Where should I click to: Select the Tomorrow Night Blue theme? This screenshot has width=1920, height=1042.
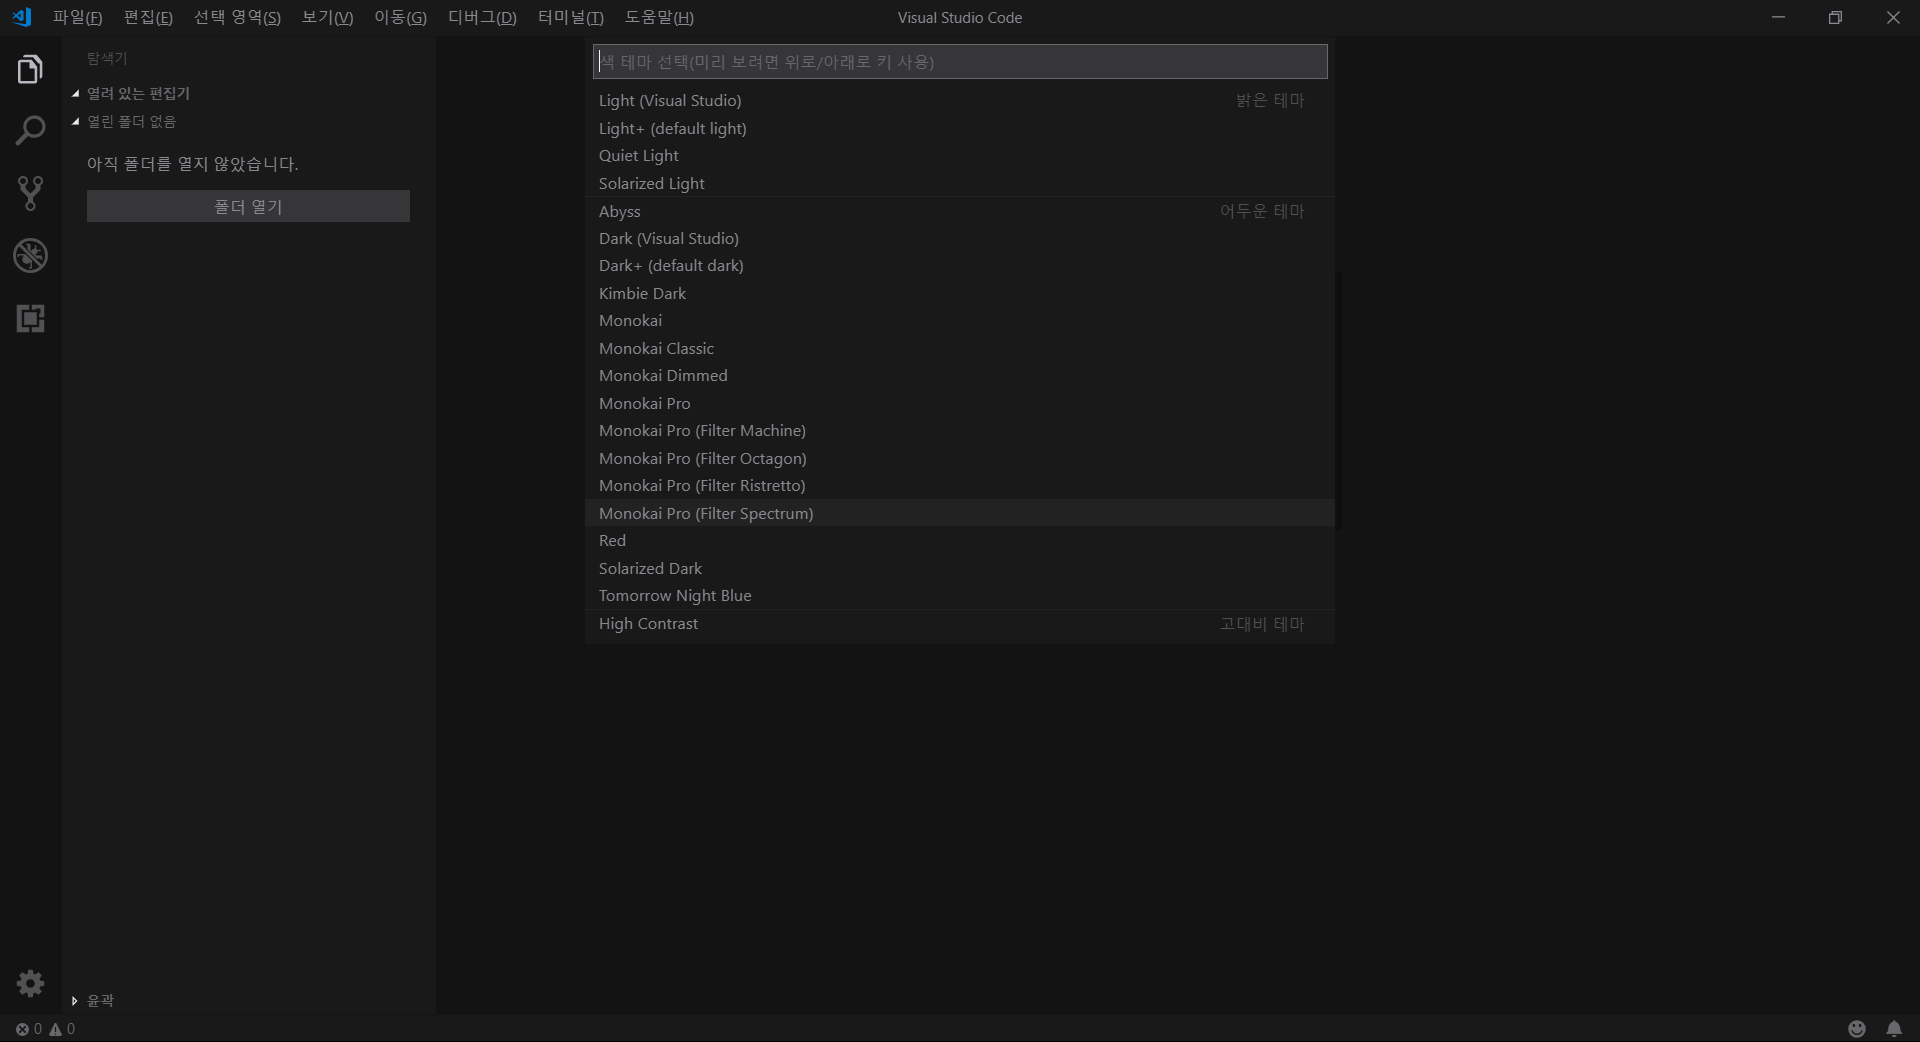click(960, 595)
